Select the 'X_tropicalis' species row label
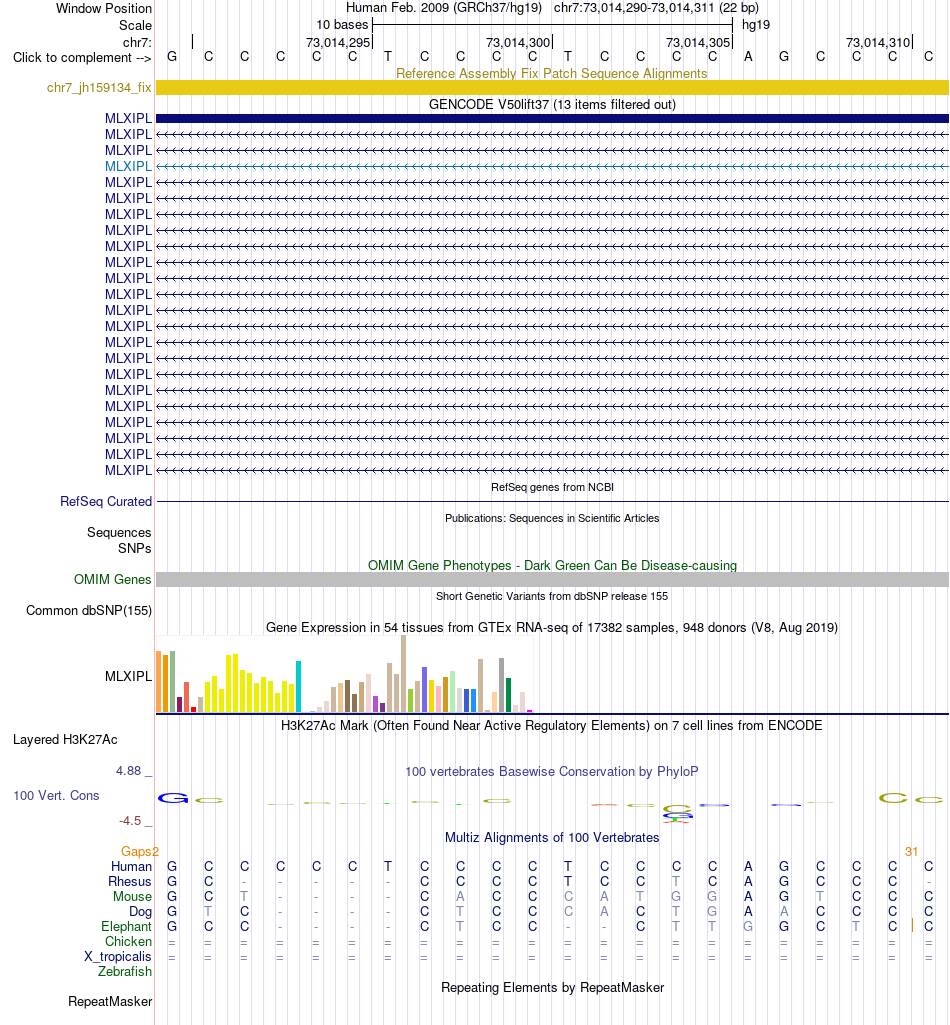The height and width of the screenshot is (1025, 950). point(118,956)
